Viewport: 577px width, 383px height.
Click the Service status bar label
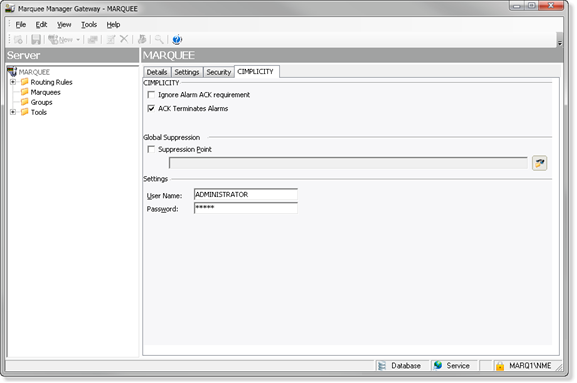(x=458, y=366)
